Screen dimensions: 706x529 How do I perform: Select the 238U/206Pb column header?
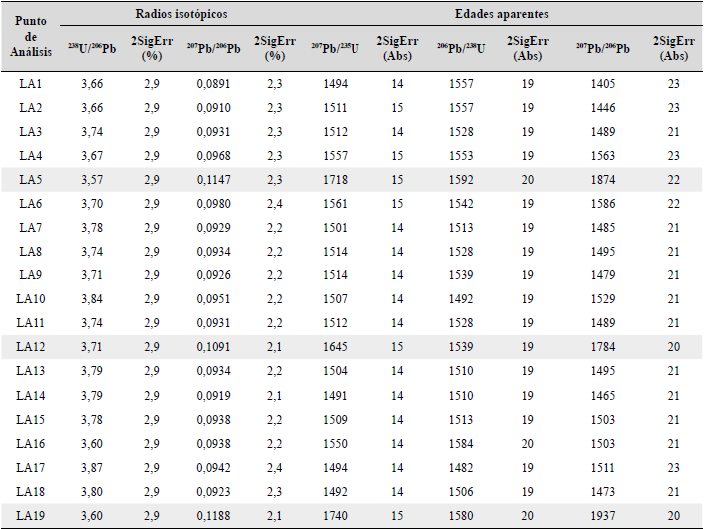click(92, 47)
